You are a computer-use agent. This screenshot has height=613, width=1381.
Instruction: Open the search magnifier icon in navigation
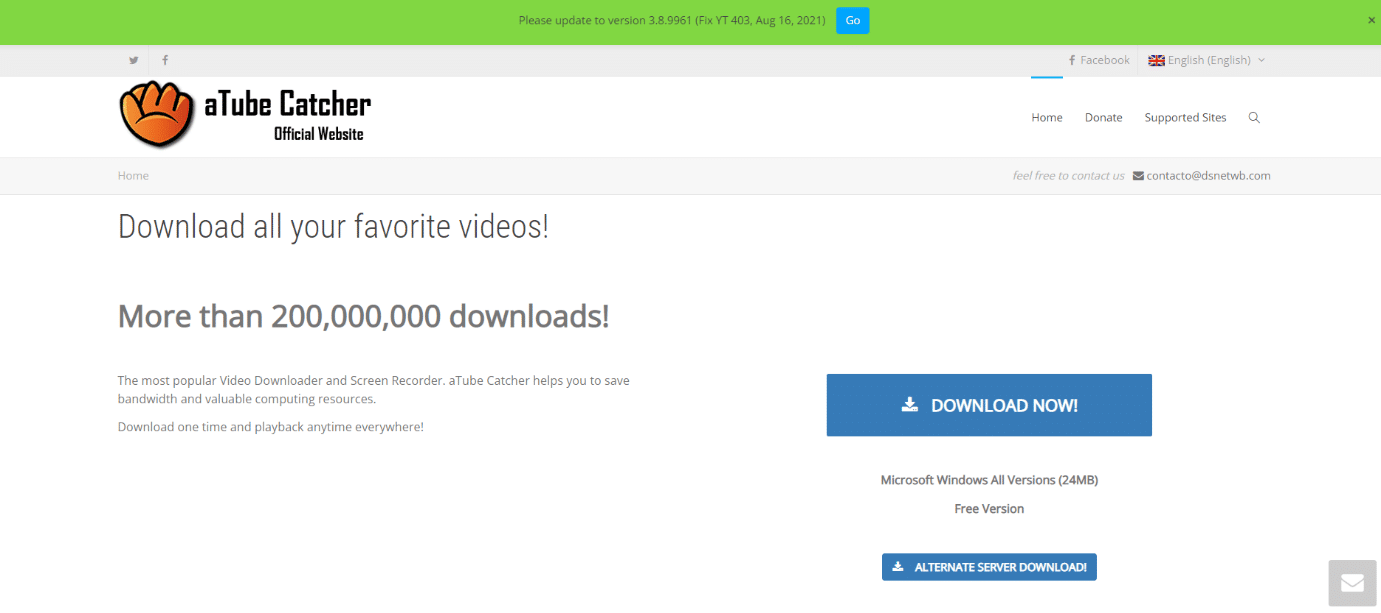click(1254, 118)
